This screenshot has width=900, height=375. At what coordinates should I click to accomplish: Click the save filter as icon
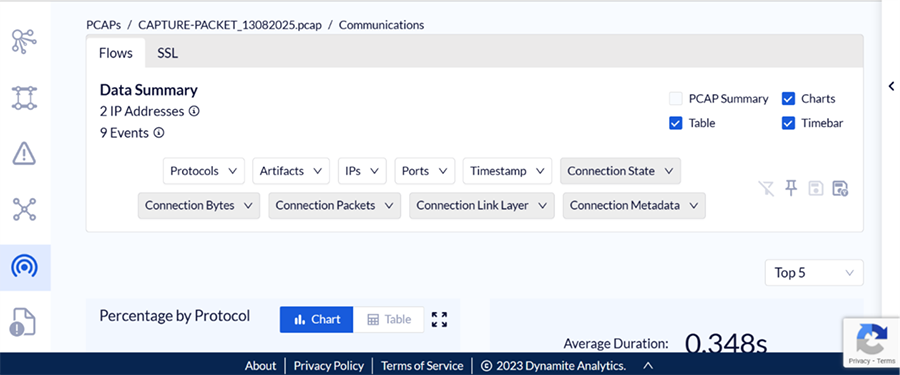click(840, 188)
